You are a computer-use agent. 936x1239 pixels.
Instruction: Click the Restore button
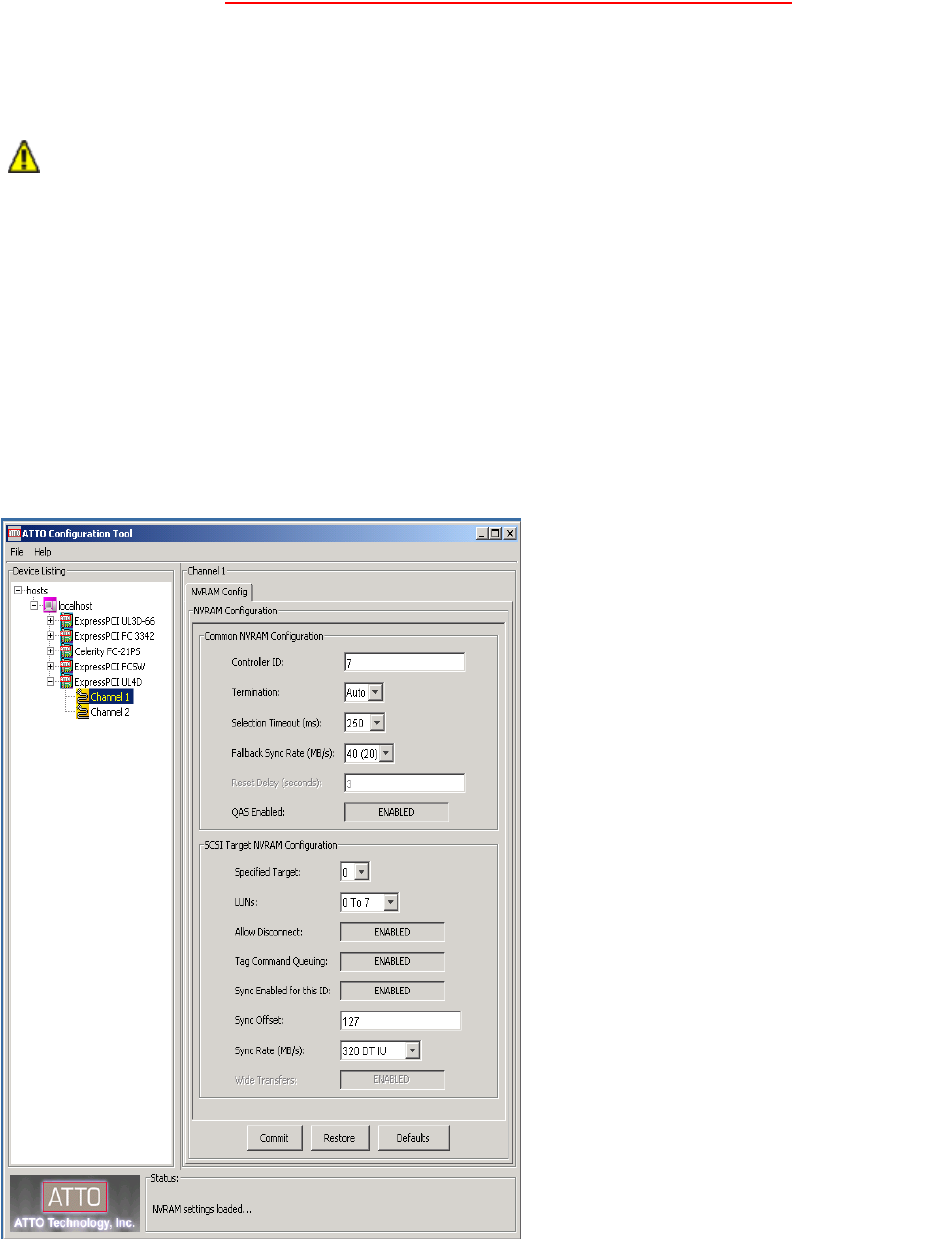(340, 1138)
